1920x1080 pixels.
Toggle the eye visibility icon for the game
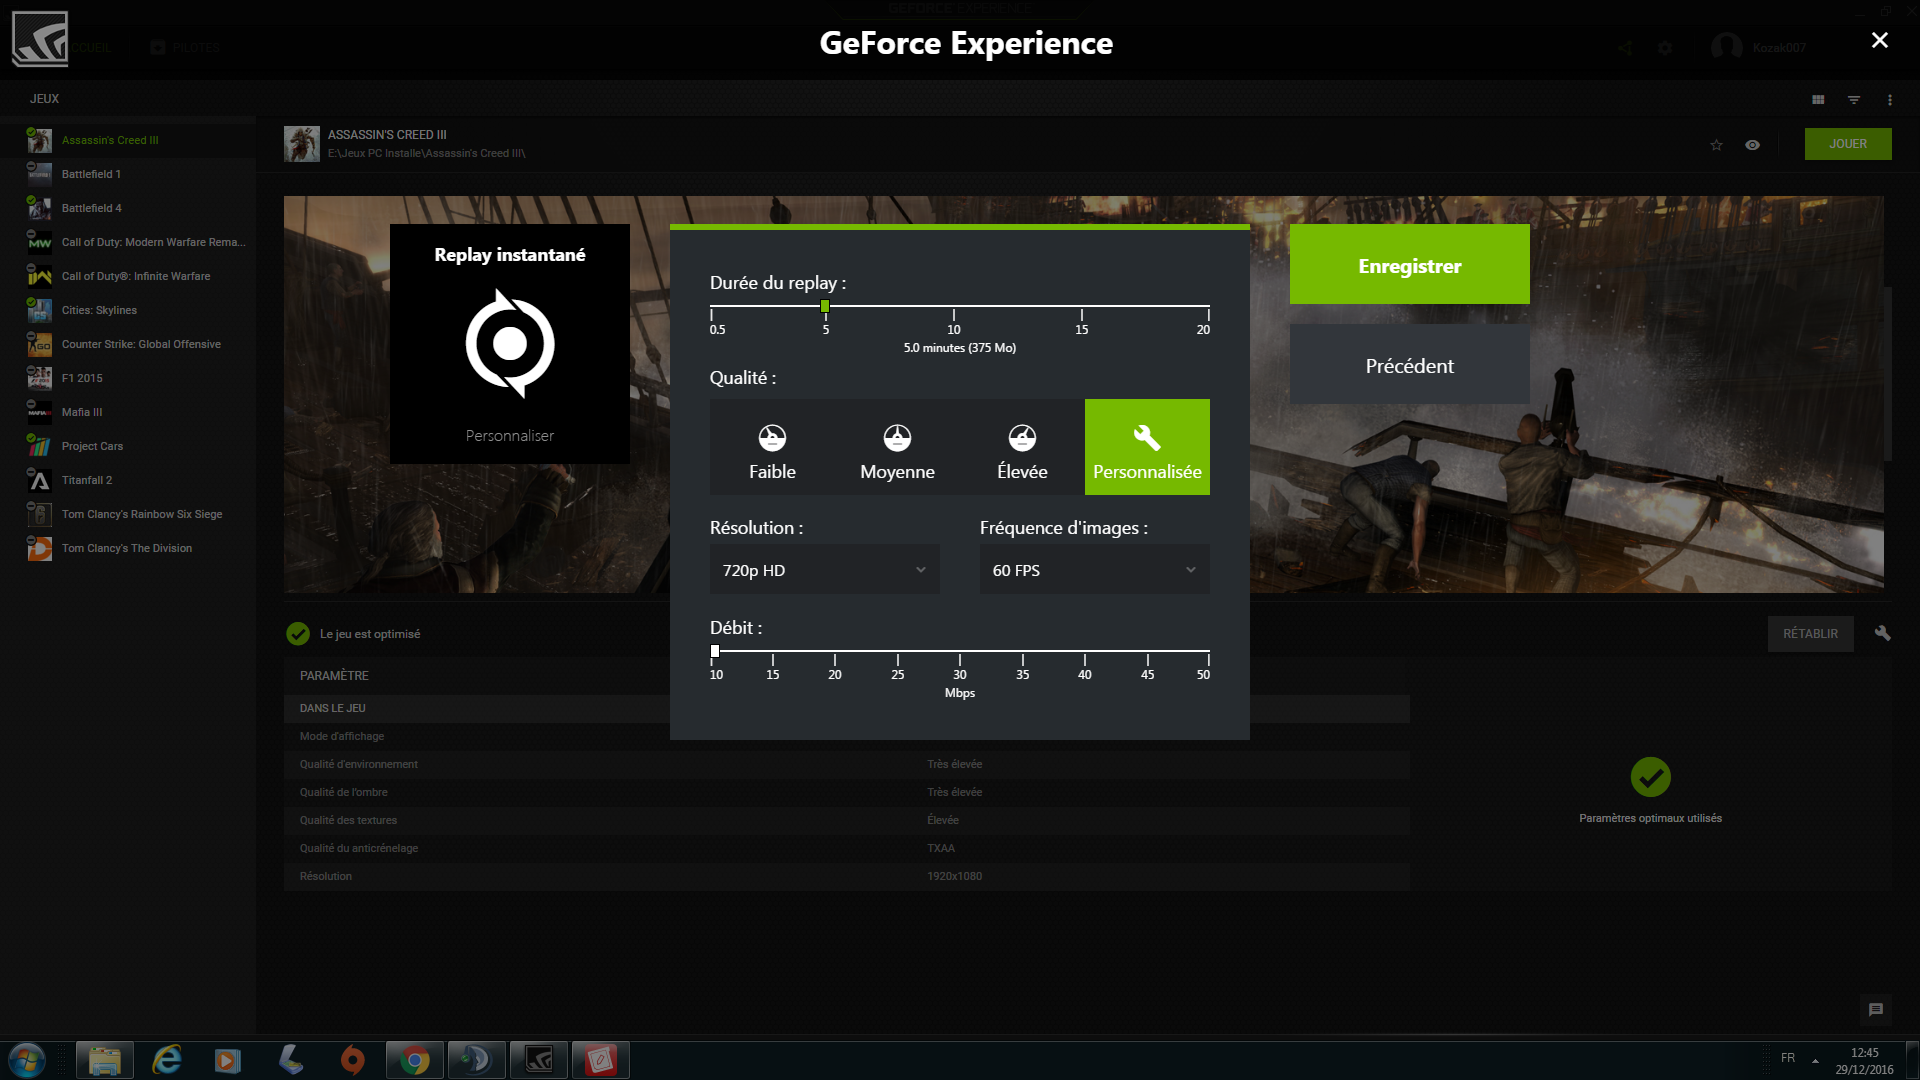[1752, 145]
